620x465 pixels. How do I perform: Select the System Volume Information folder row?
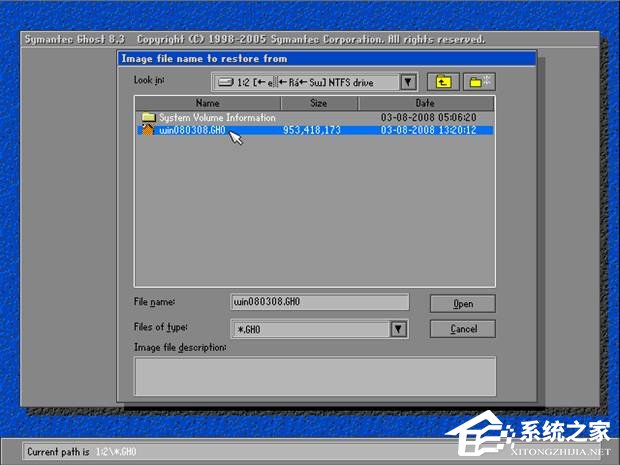point(315,117)
